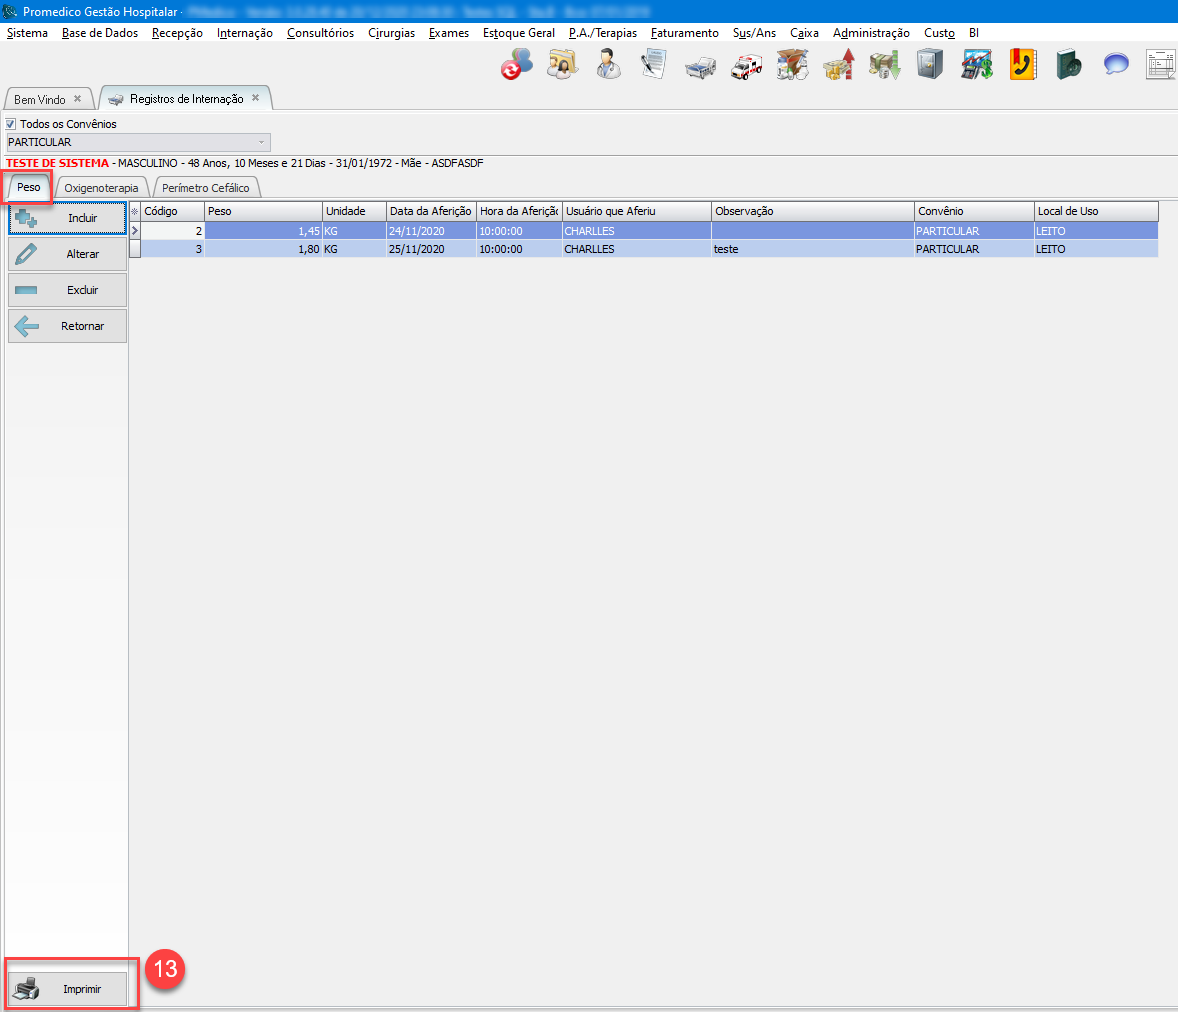Viewport: 1178px width, 1012px height.
Task: Click the Alterar button
Action: (x=68, y=254)
